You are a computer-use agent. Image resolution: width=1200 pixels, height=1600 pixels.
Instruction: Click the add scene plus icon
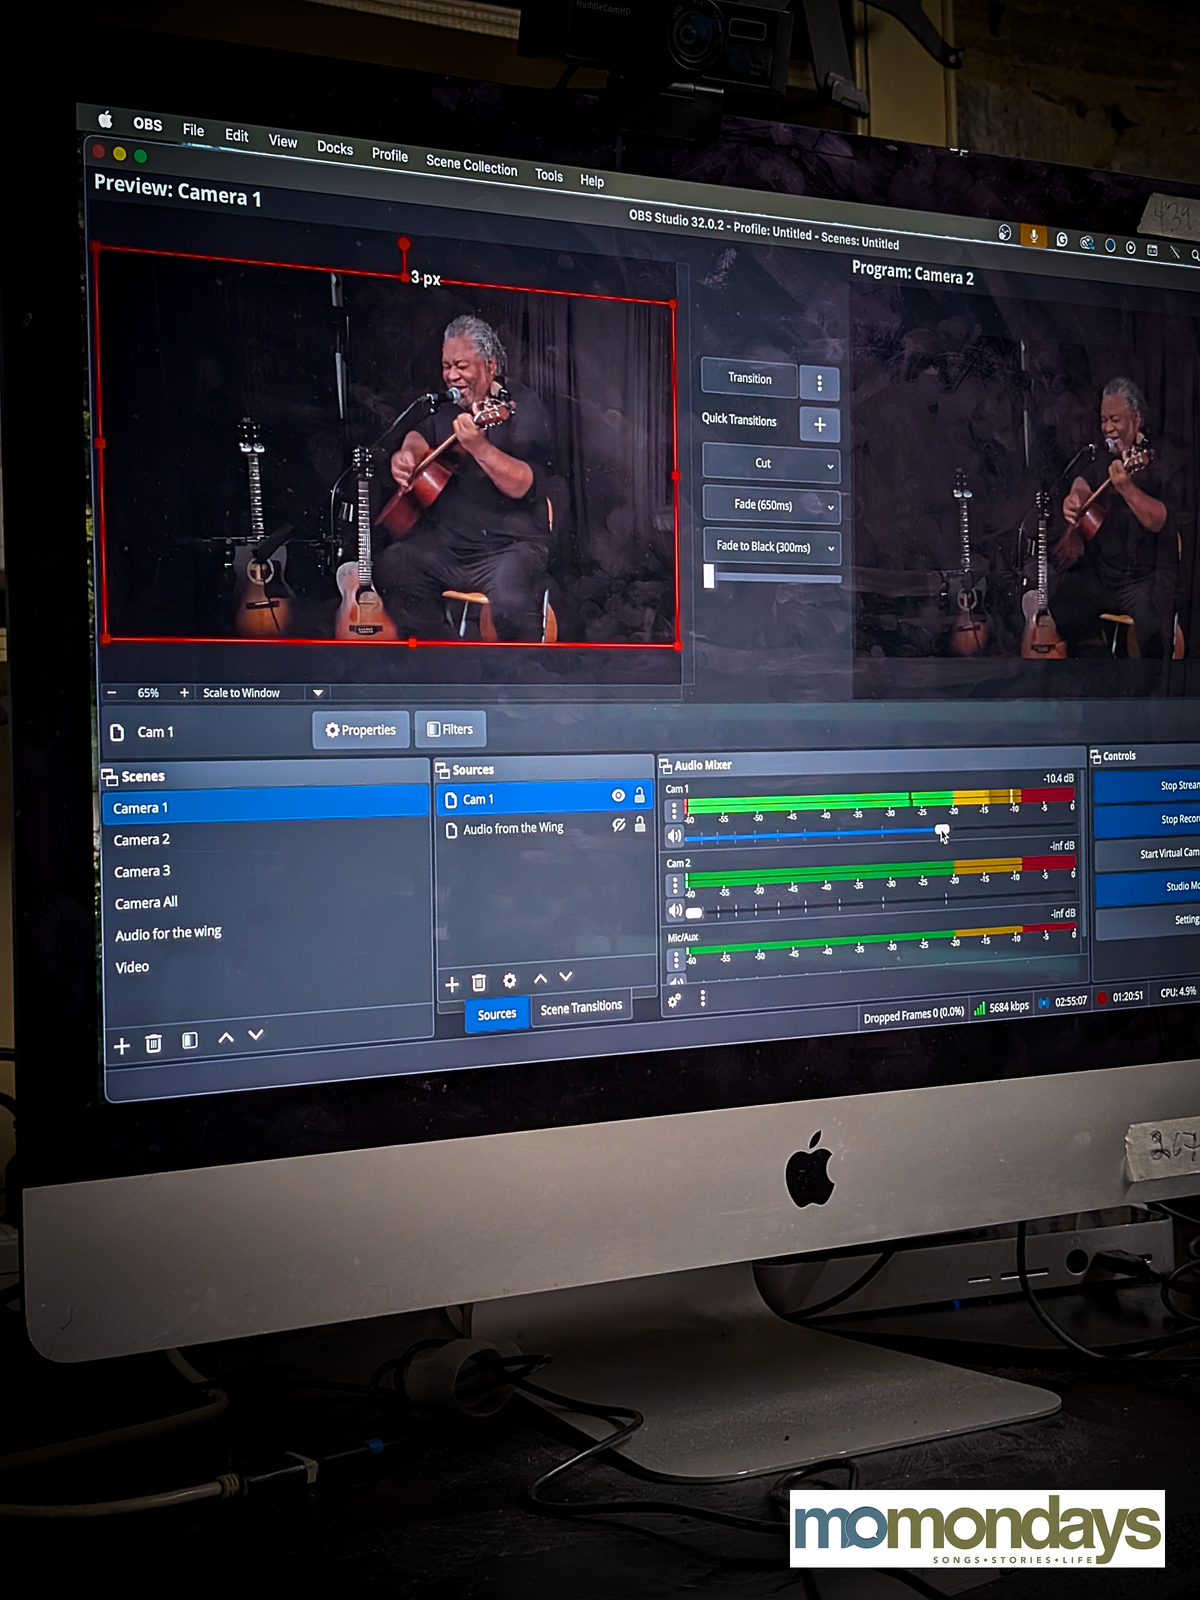tap(122, 1046)
